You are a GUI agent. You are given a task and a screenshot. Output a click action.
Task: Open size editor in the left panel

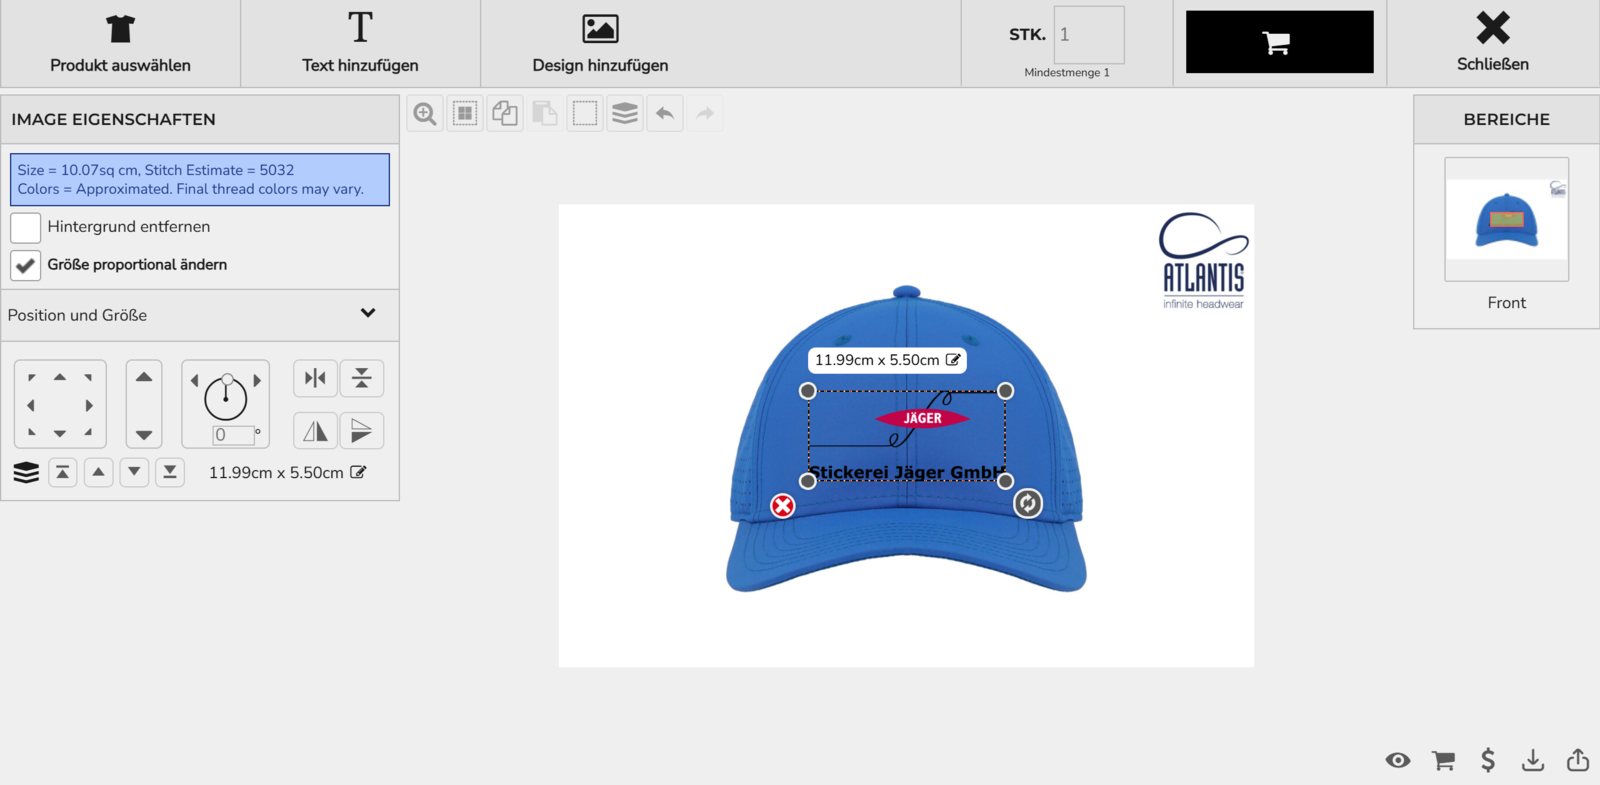[358, 472]
